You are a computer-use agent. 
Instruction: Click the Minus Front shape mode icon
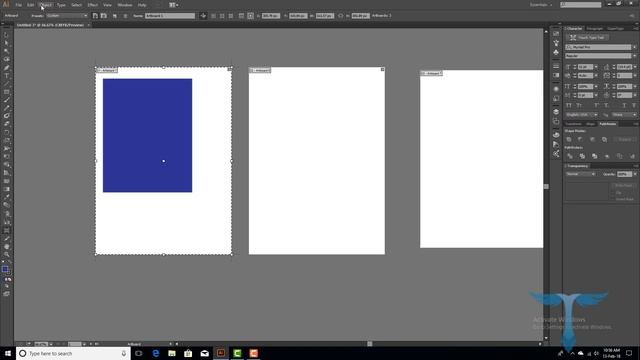(580, 139)
